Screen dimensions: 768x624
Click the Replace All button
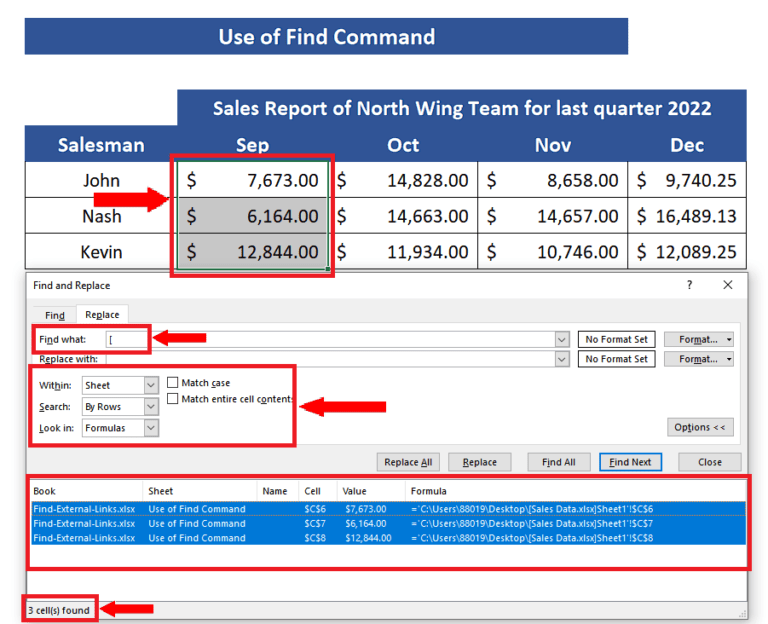[408, 462]
